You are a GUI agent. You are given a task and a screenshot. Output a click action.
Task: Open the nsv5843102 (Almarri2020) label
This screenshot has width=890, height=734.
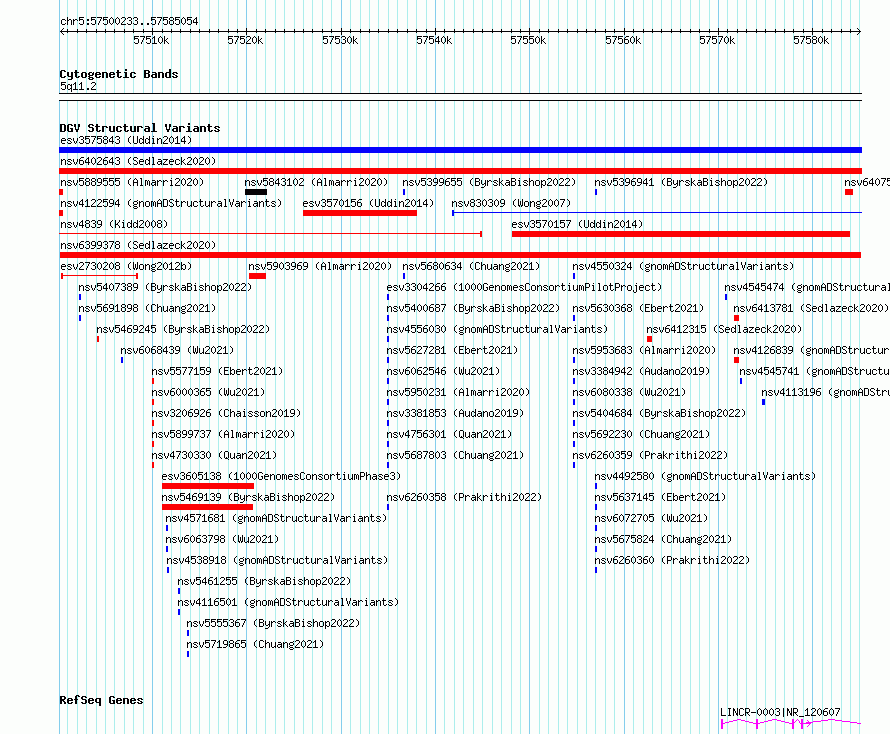coord(316,182)
